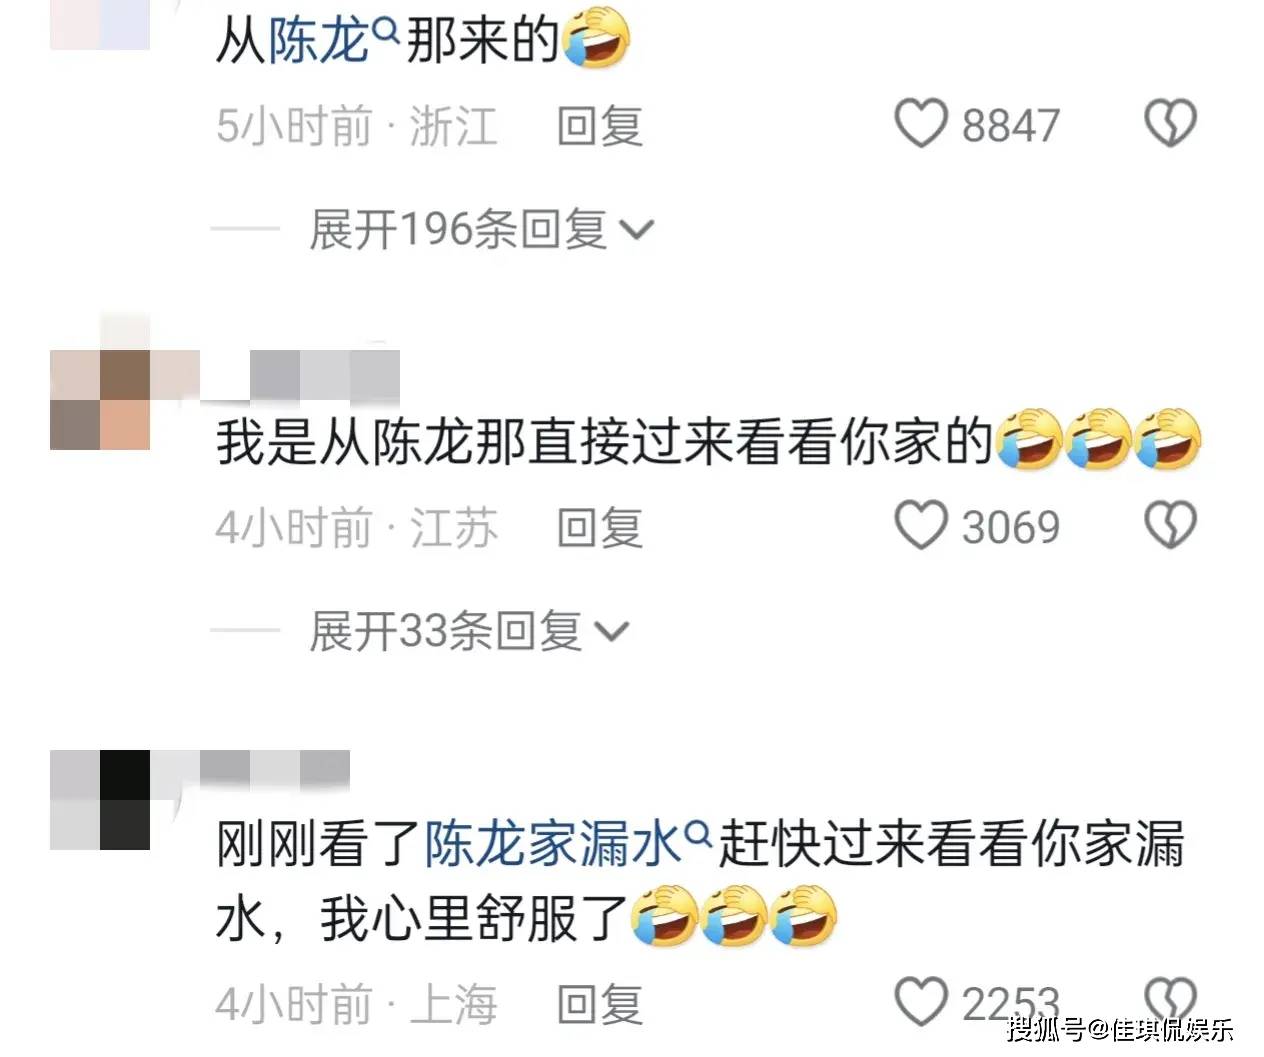This screenshot has width=1264, height=1057.
Task: Reply to the Jiangsu comment
Action: click(600, 528)
